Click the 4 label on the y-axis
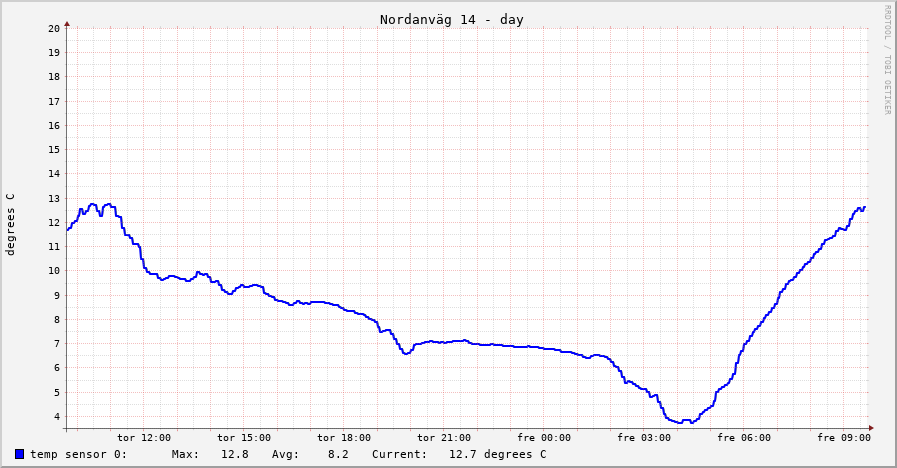 click(57, 416)
